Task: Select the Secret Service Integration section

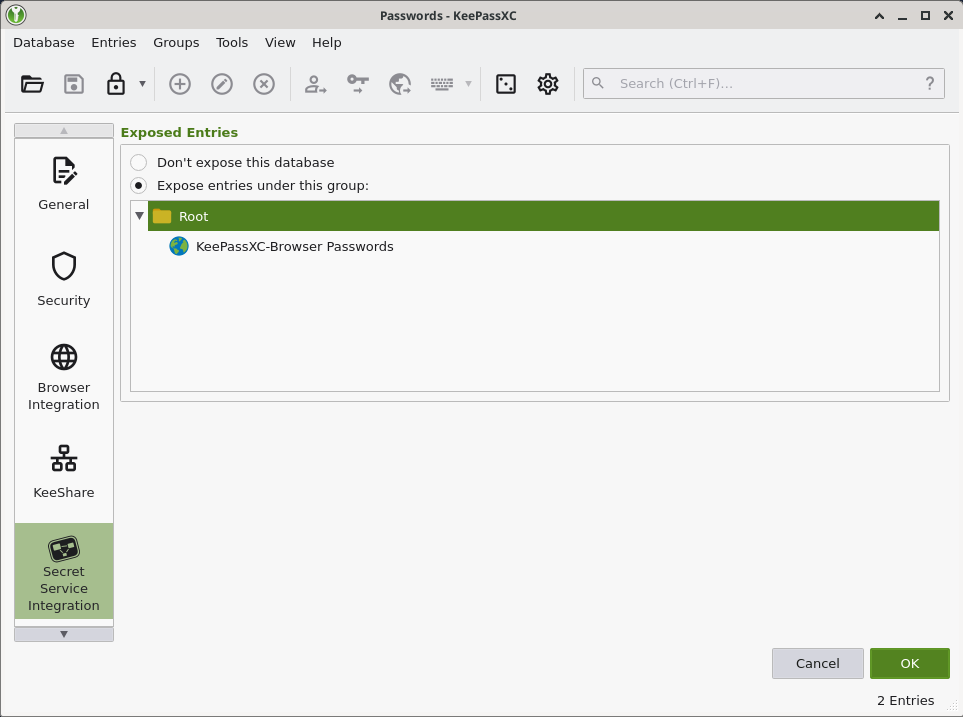Action: click(x=64, y=572)
